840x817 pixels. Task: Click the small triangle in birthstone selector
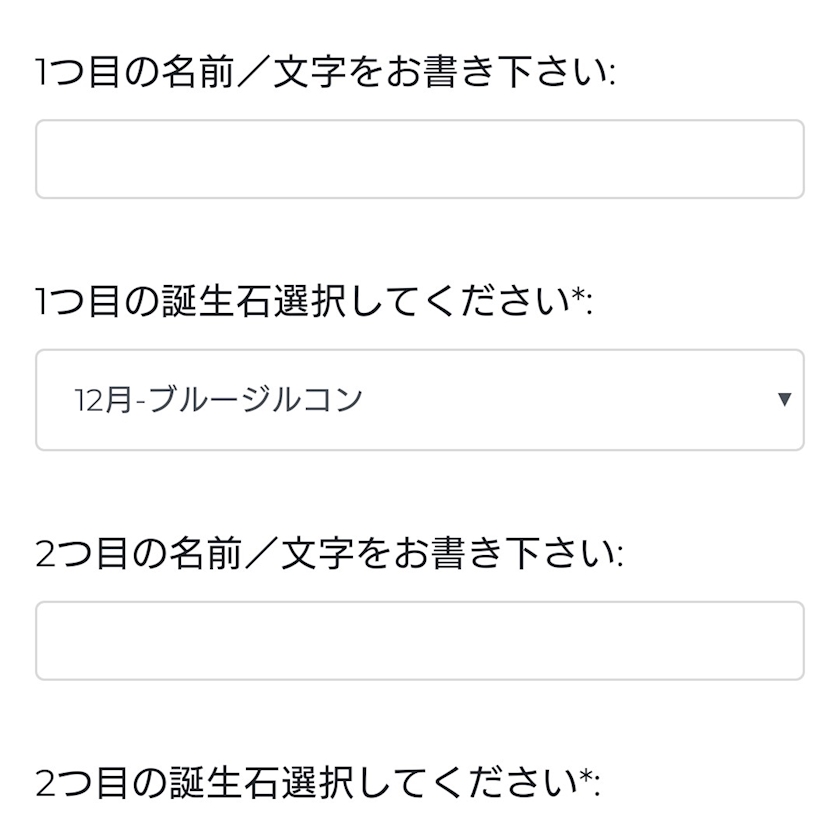point(784,400)
